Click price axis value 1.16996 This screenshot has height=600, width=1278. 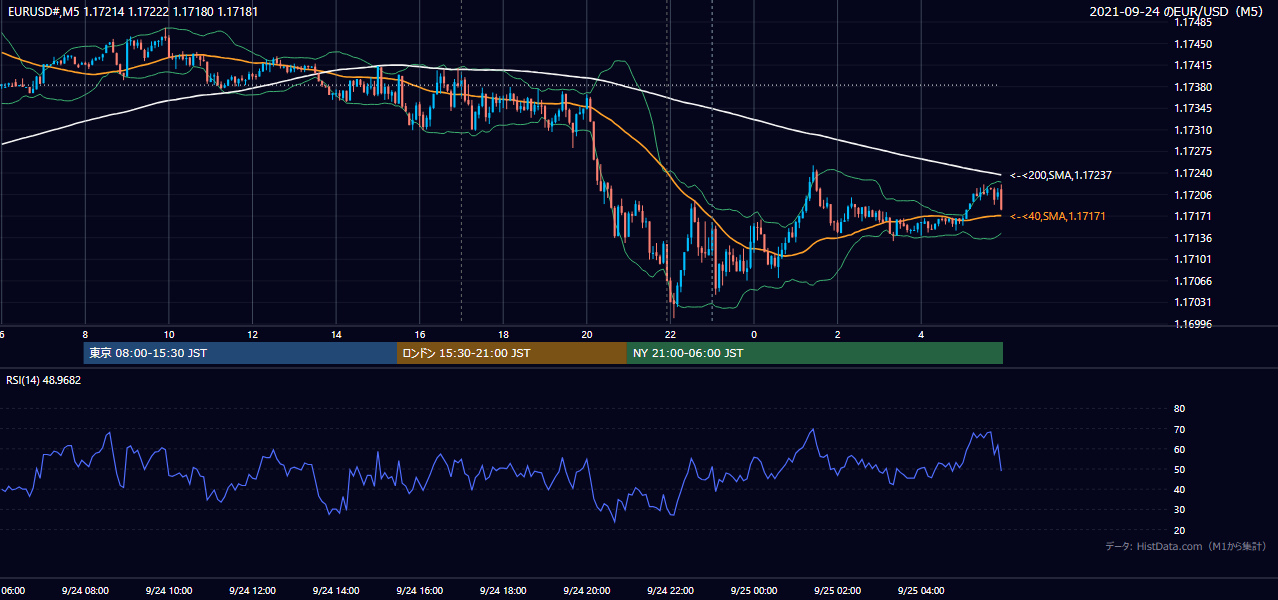1192,324
